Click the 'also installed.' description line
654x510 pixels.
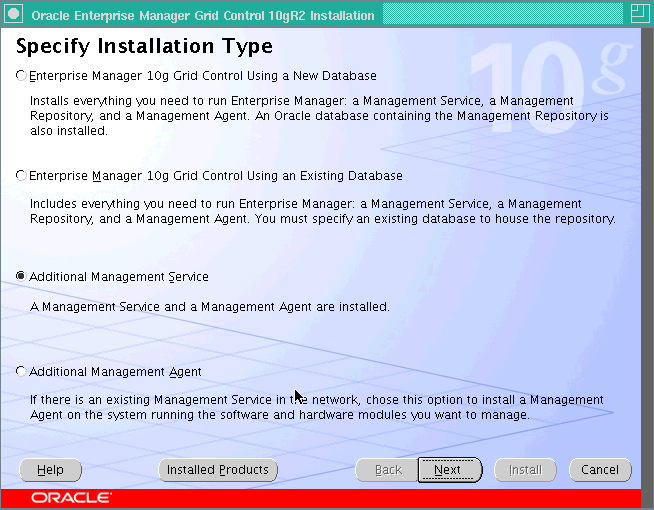coord(69,131)
